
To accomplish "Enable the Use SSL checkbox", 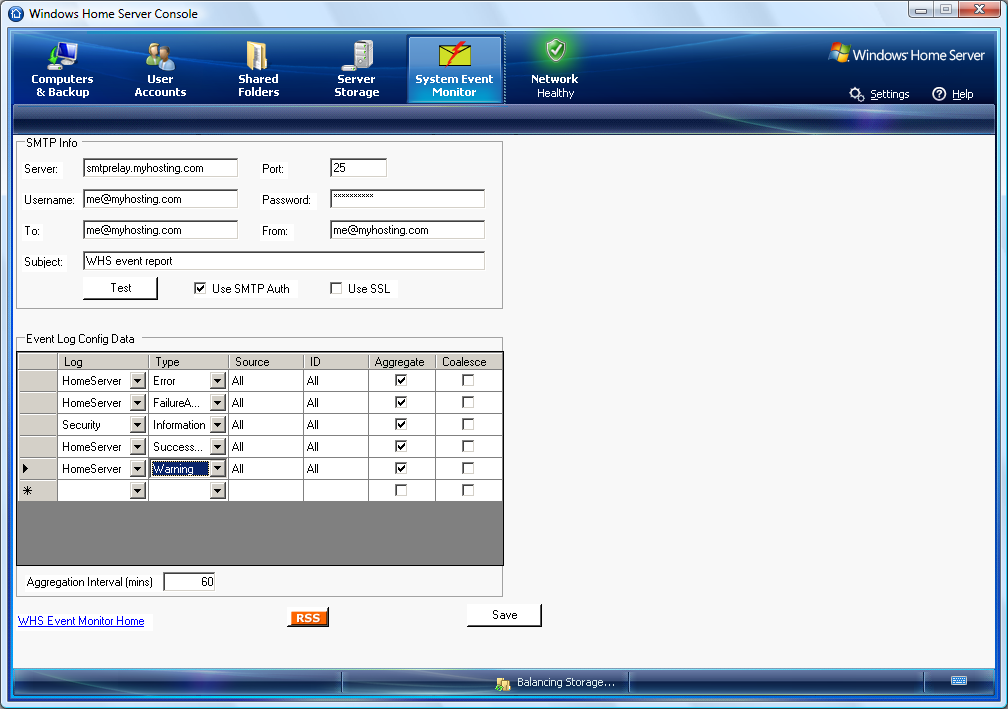I will (336, 288).
